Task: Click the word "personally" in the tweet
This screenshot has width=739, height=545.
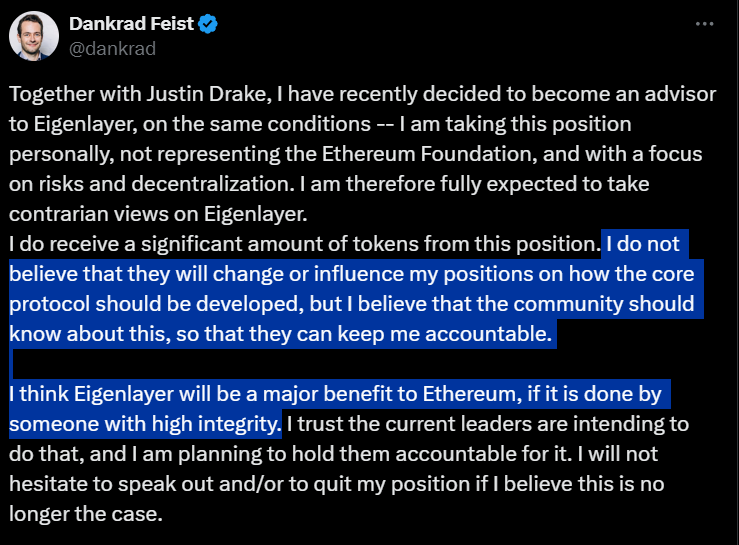Action: point(61,154)
